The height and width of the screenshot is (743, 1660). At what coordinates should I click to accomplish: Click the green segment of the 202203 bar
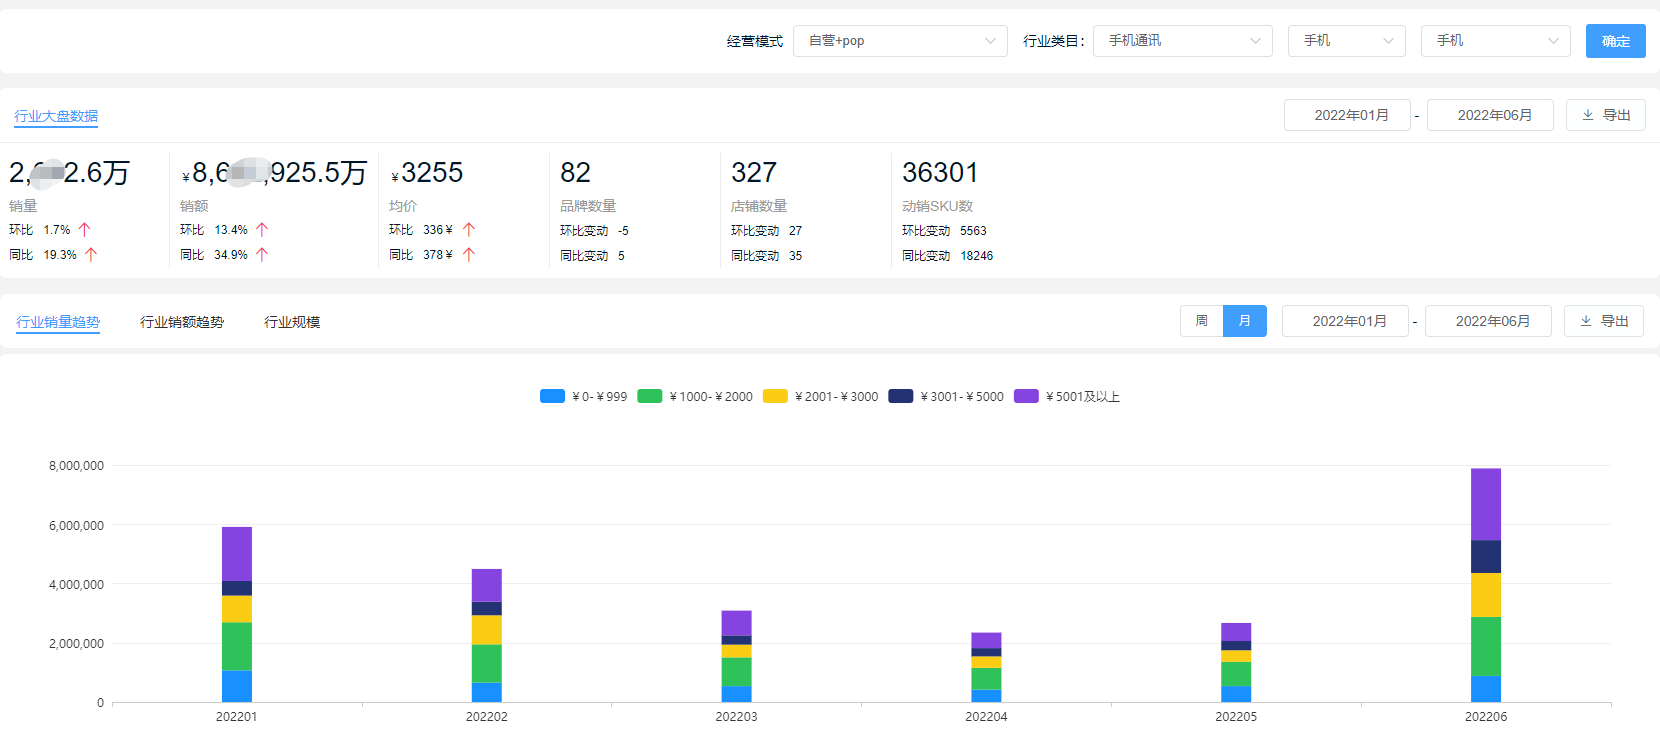(x=736, y=672)
